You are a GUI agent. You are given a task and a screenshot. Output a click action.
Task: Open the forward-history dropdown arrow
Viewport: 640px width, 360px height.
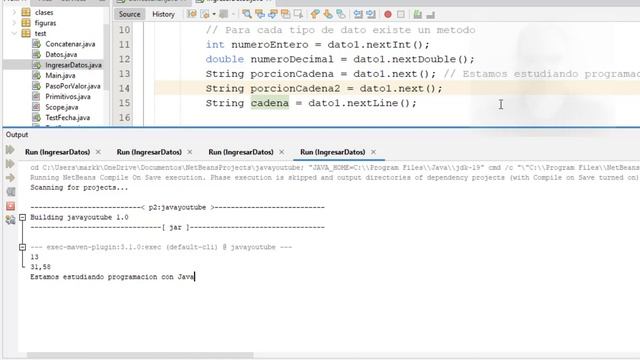[233, 14]
